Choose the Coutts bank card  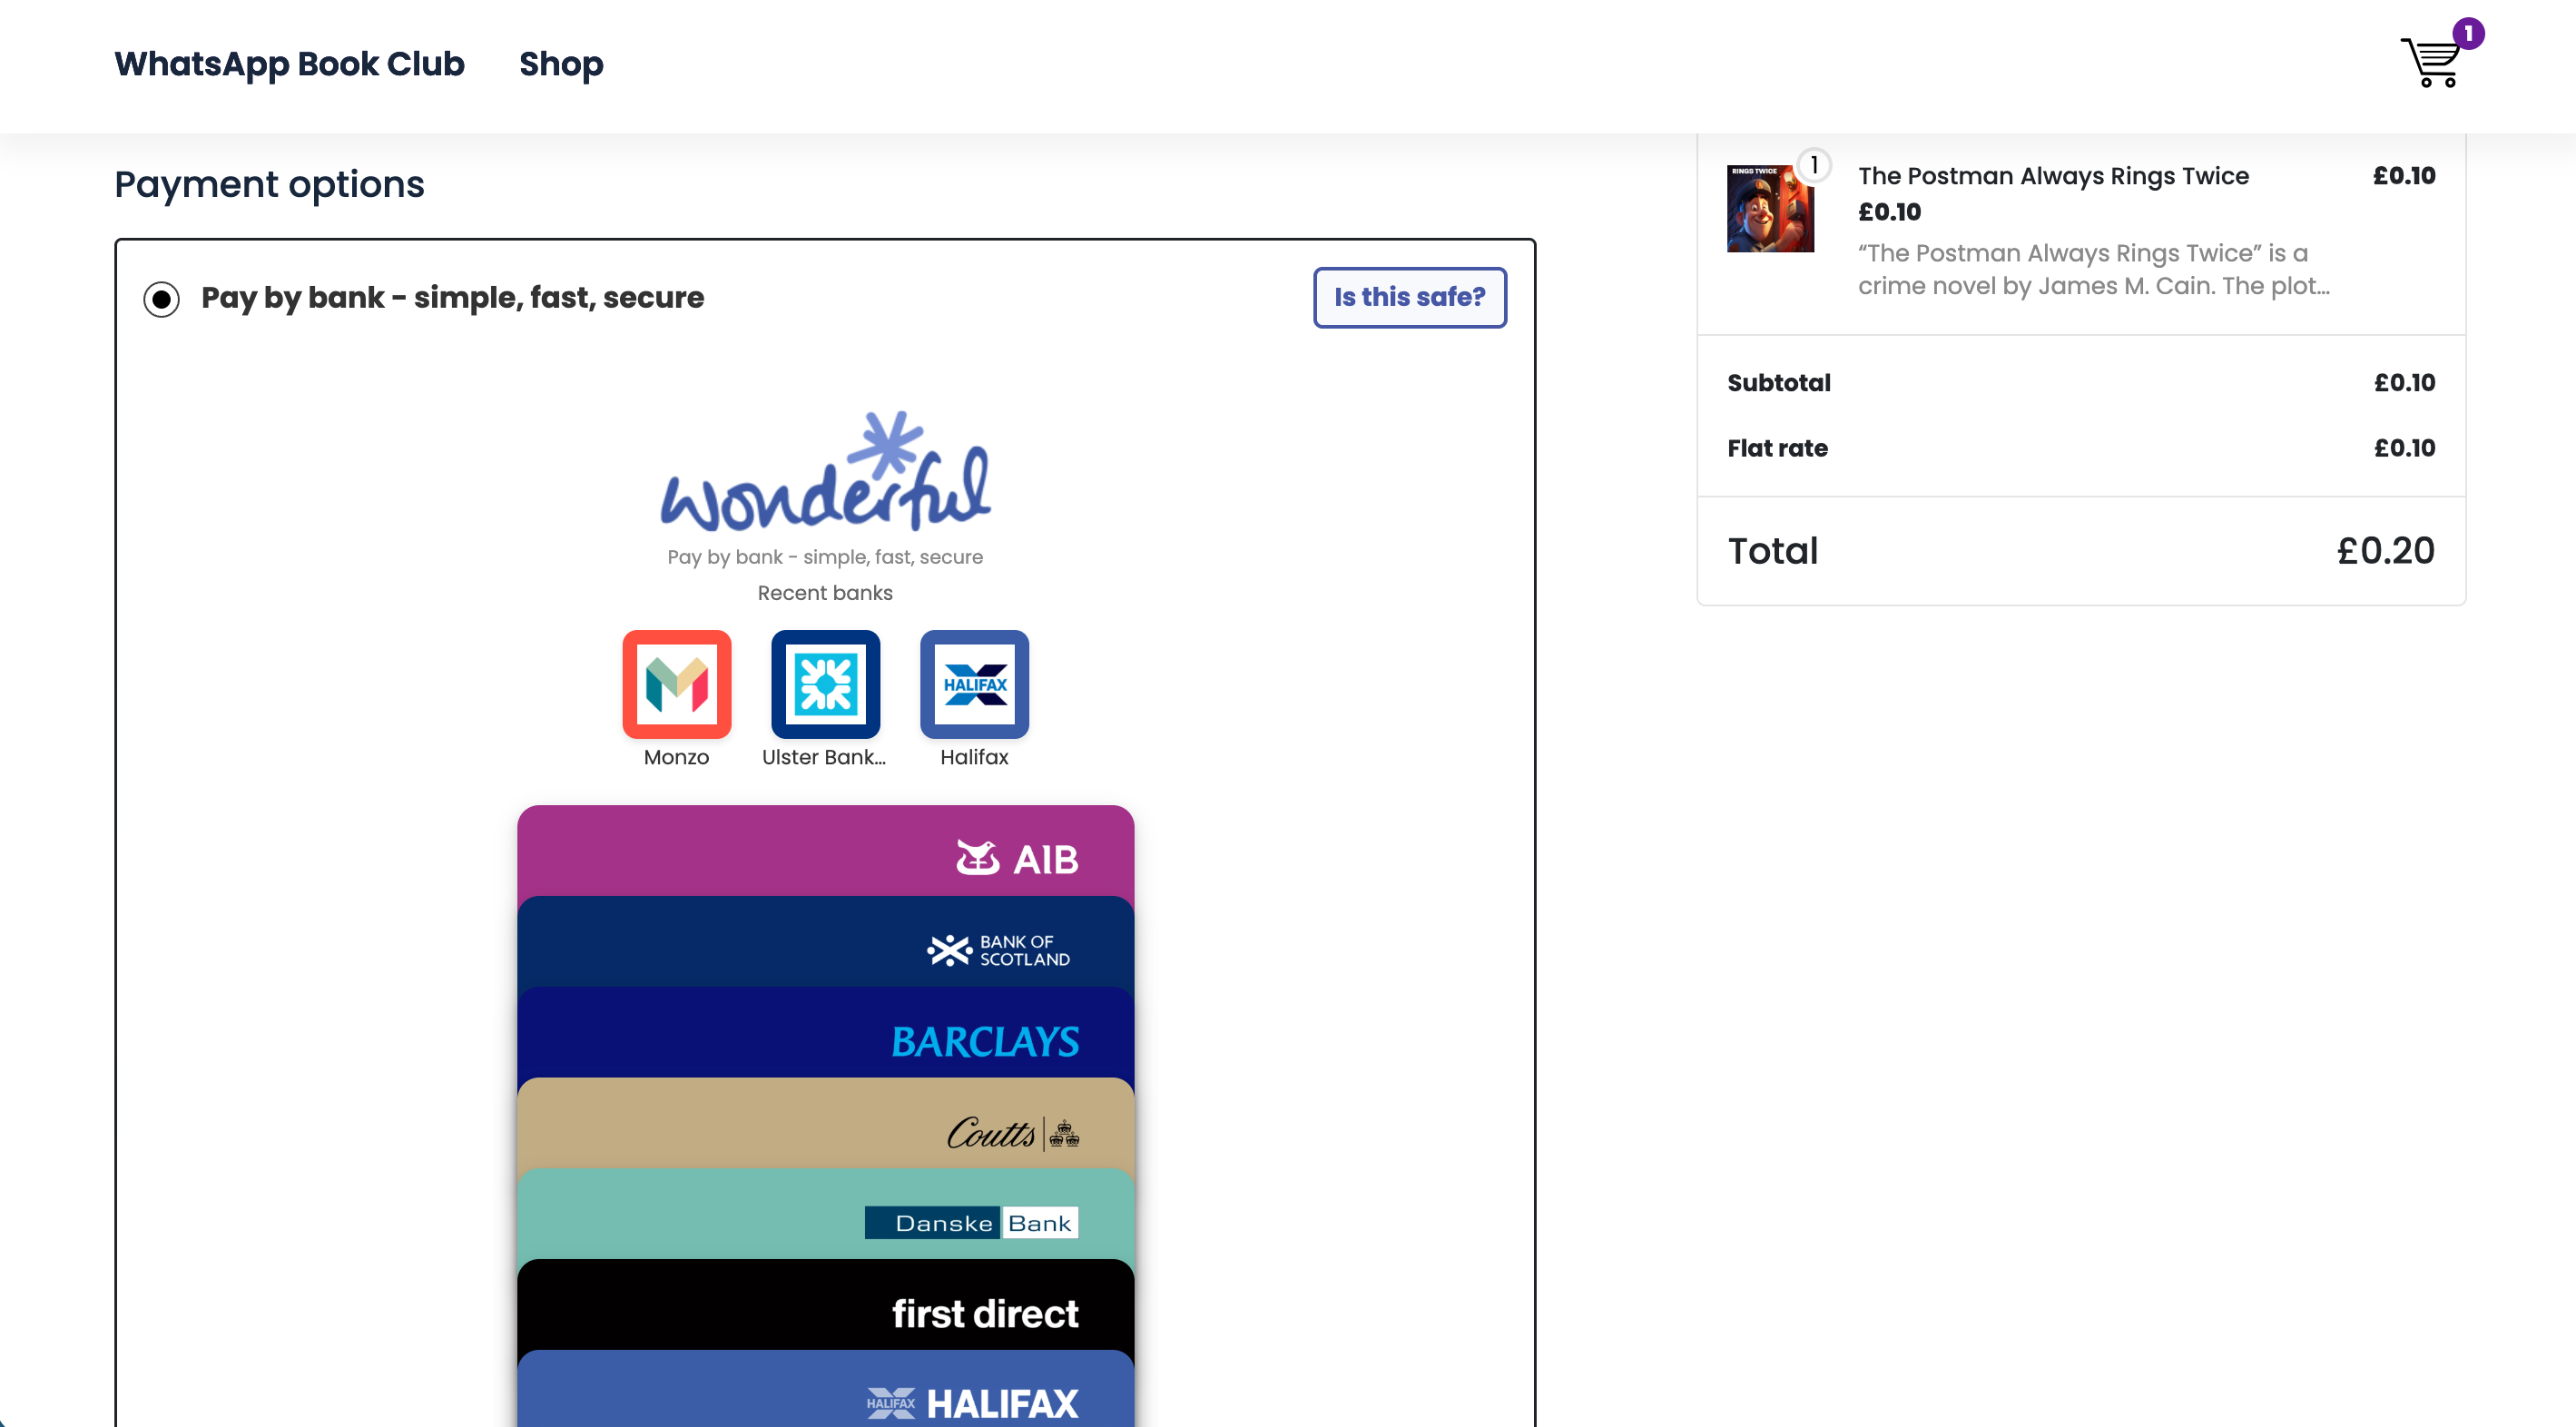(825, 1126)
